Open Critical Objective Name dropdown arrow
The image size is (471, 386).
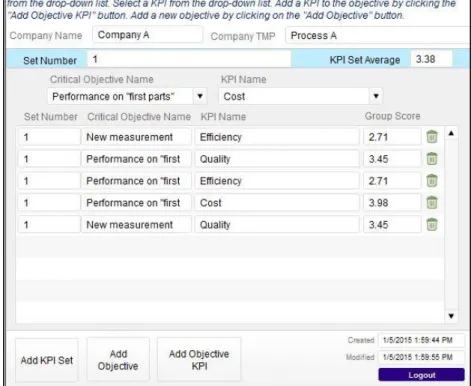pyautogui.click(x=200, y=96)
